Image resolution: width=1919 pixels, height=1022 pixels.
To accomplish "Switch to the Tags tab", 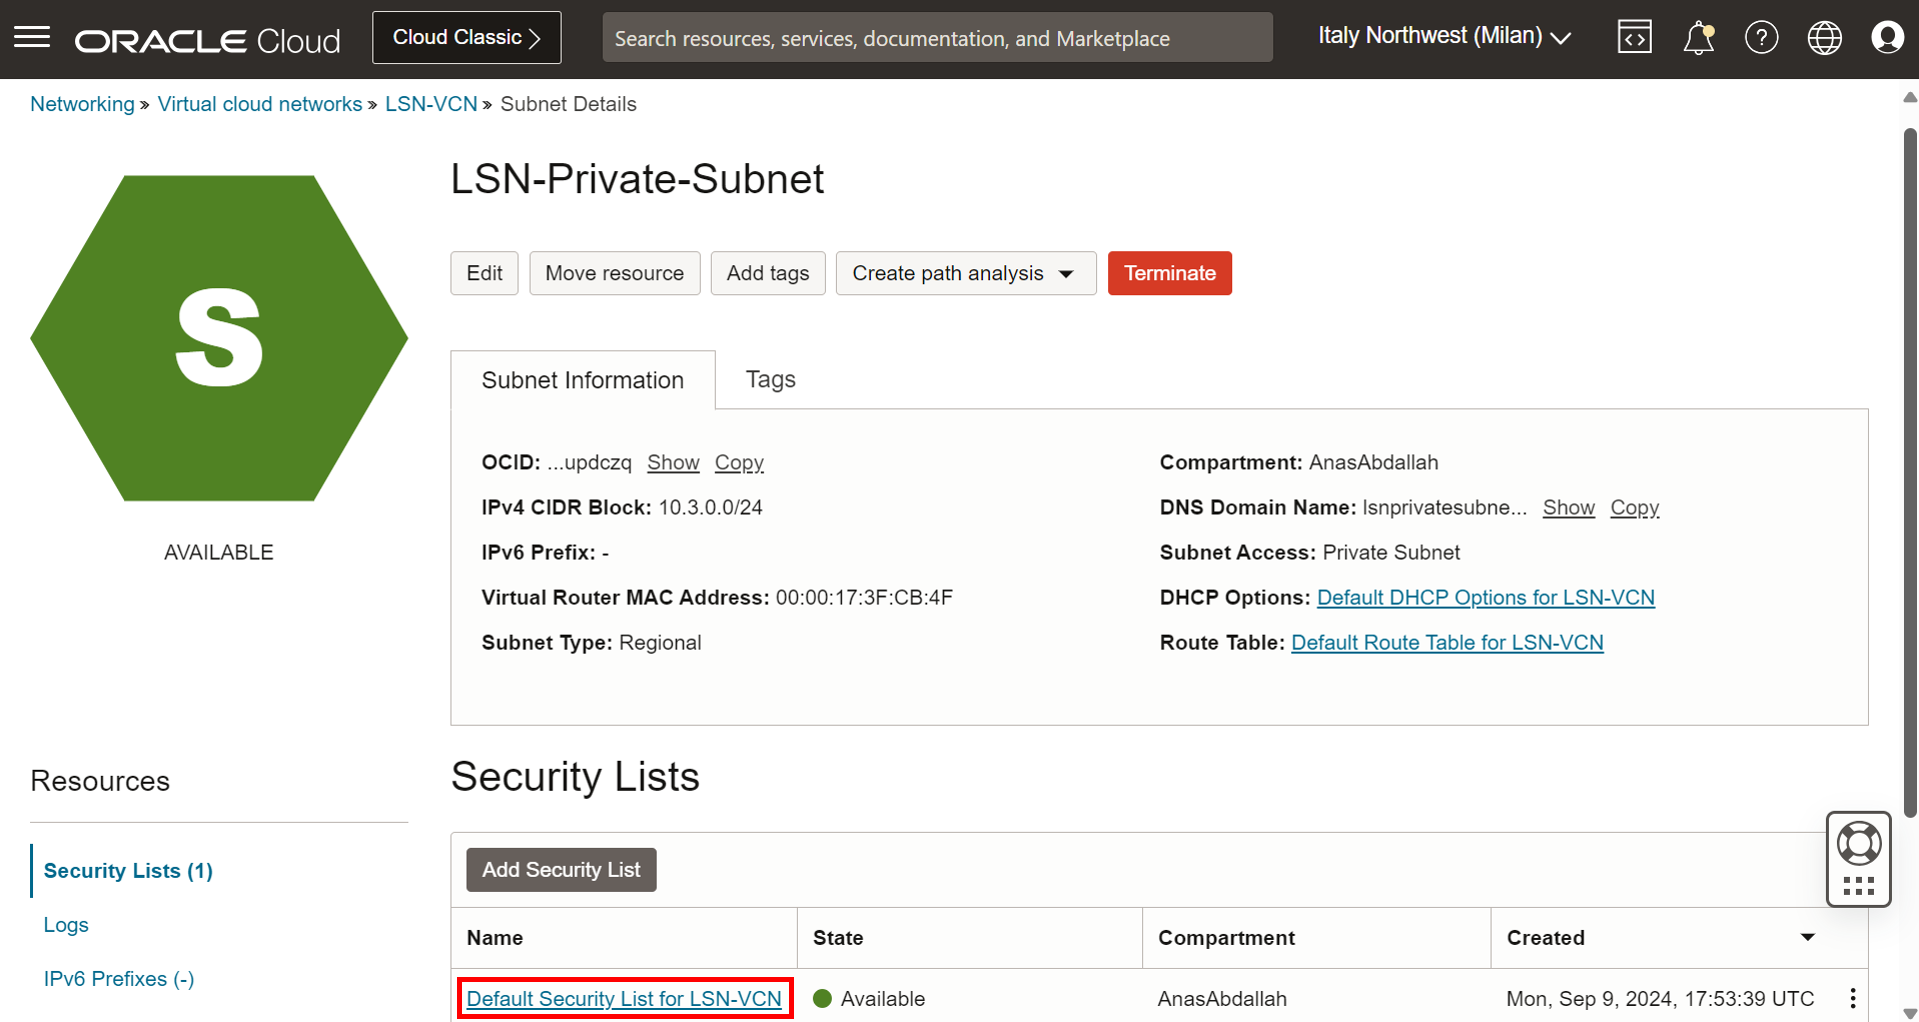I will [x=770, y=379].
